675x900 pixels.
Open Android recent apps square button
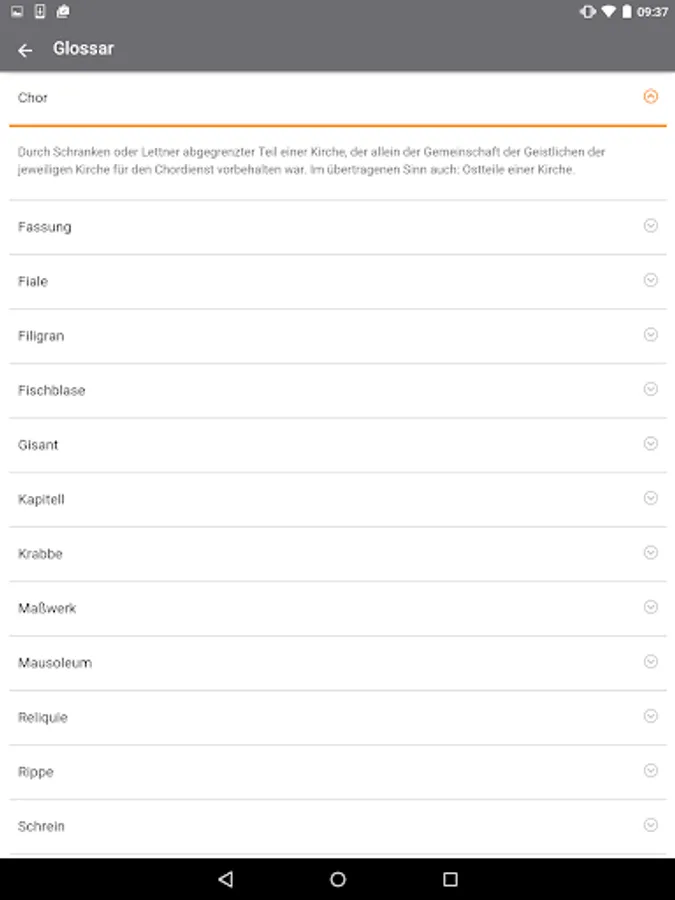[x=450, y=879]
